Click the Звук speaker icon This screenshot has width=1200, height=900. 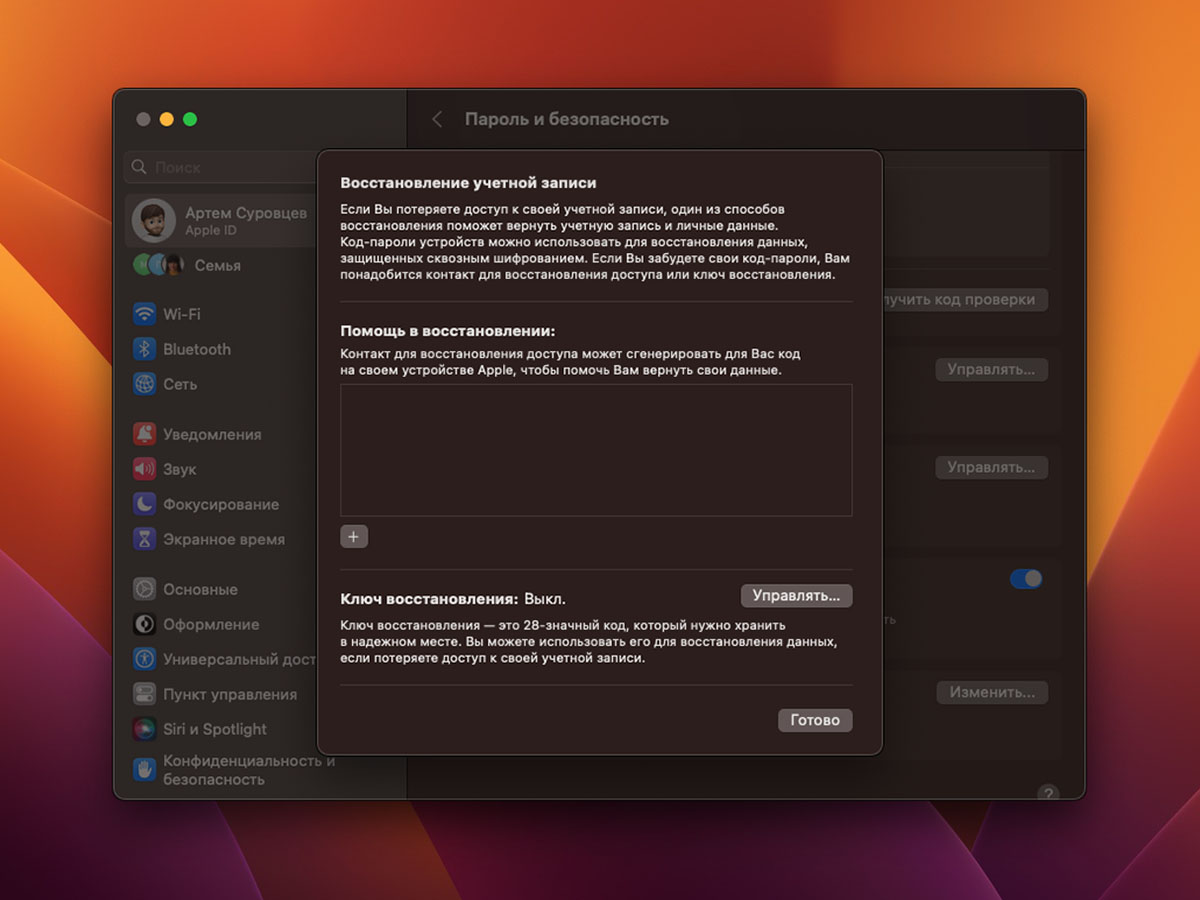point(145,469)
